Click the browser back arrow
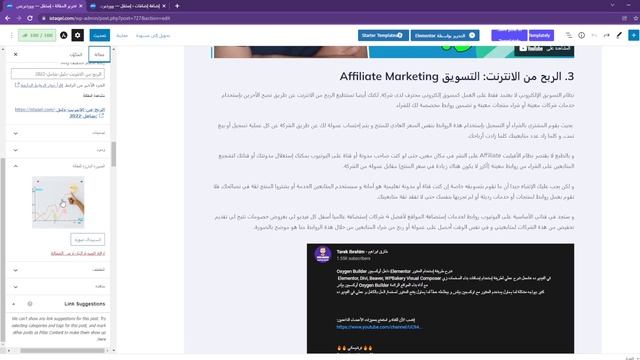640x360 pixels. coord(8,18)
